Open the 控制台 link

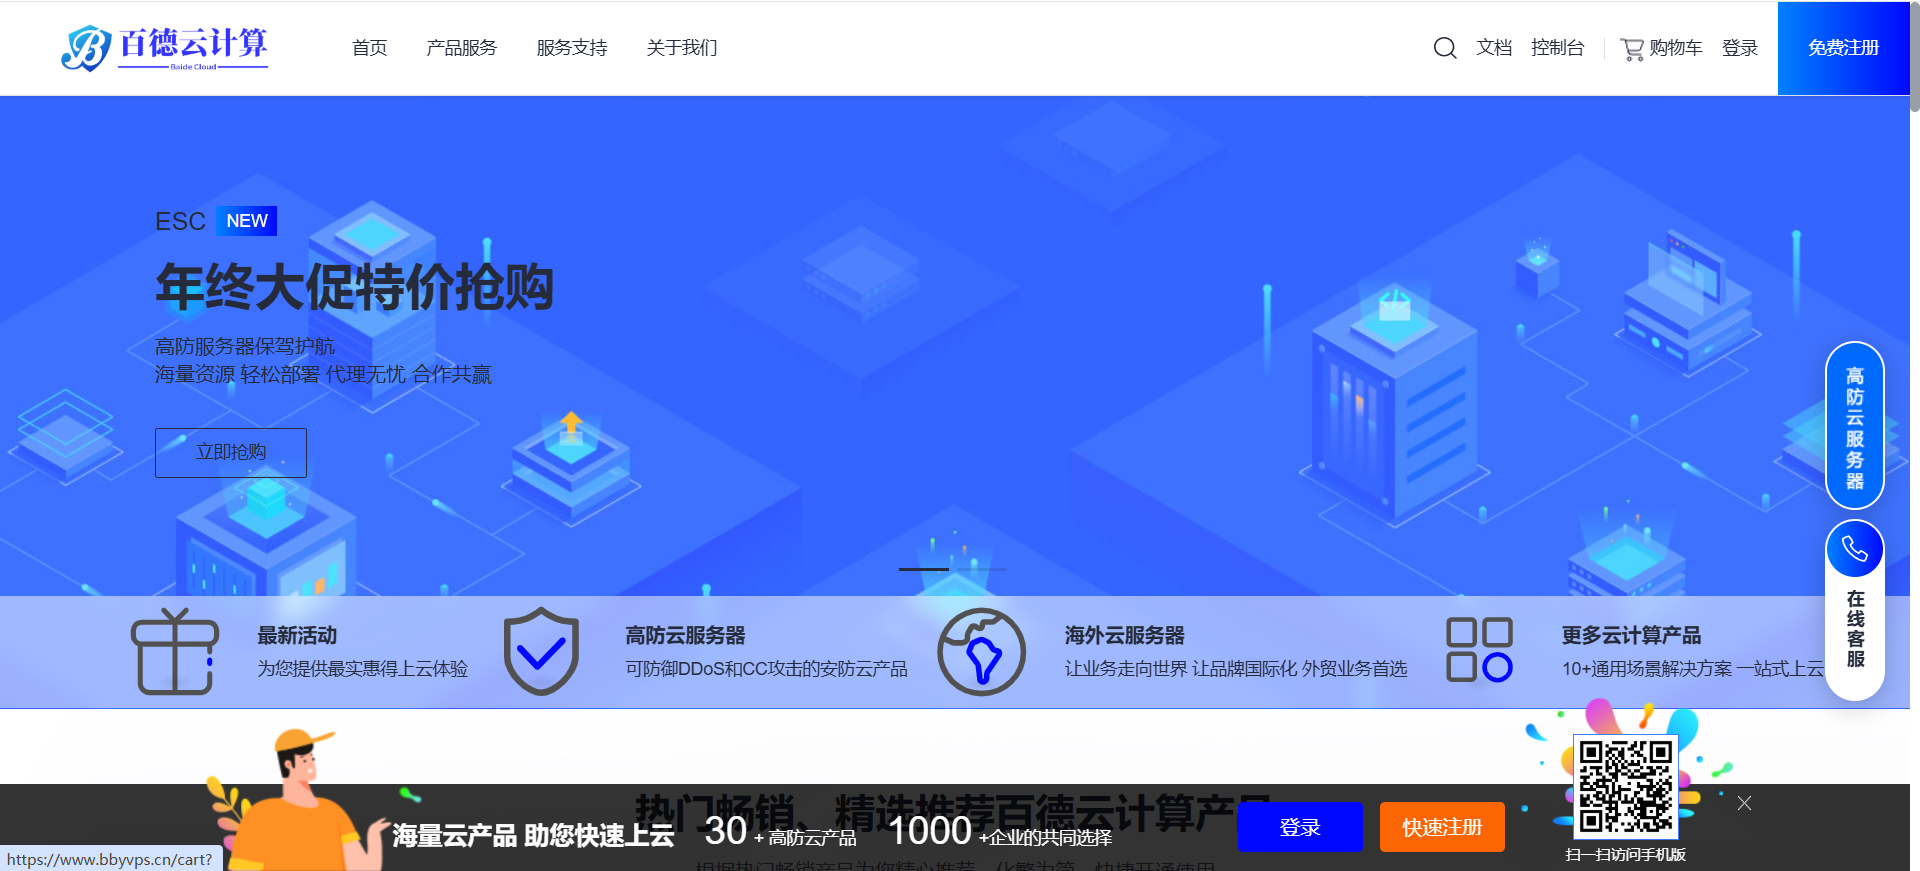[1557, 48]
